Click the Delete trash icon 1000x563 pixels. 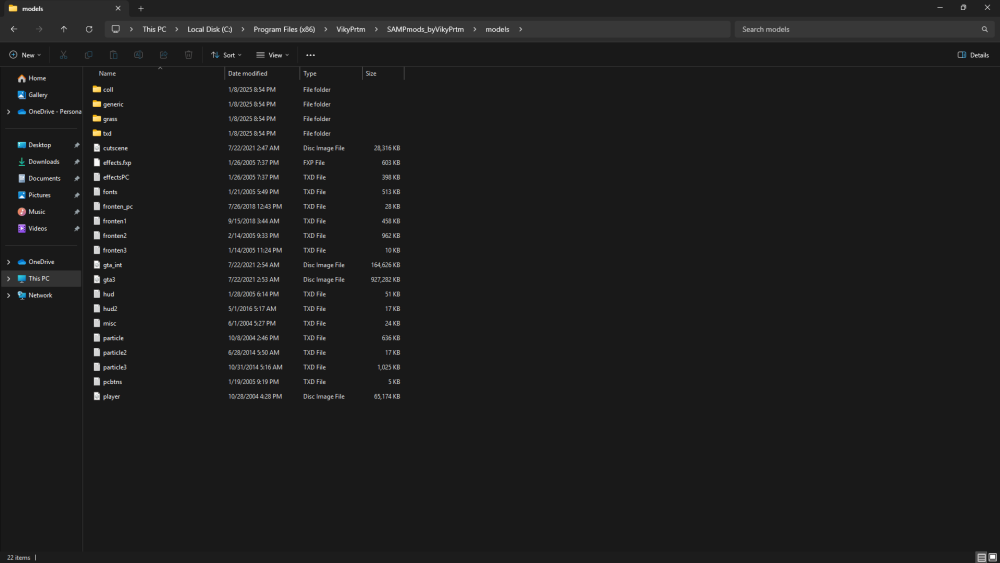coord(188,55)
